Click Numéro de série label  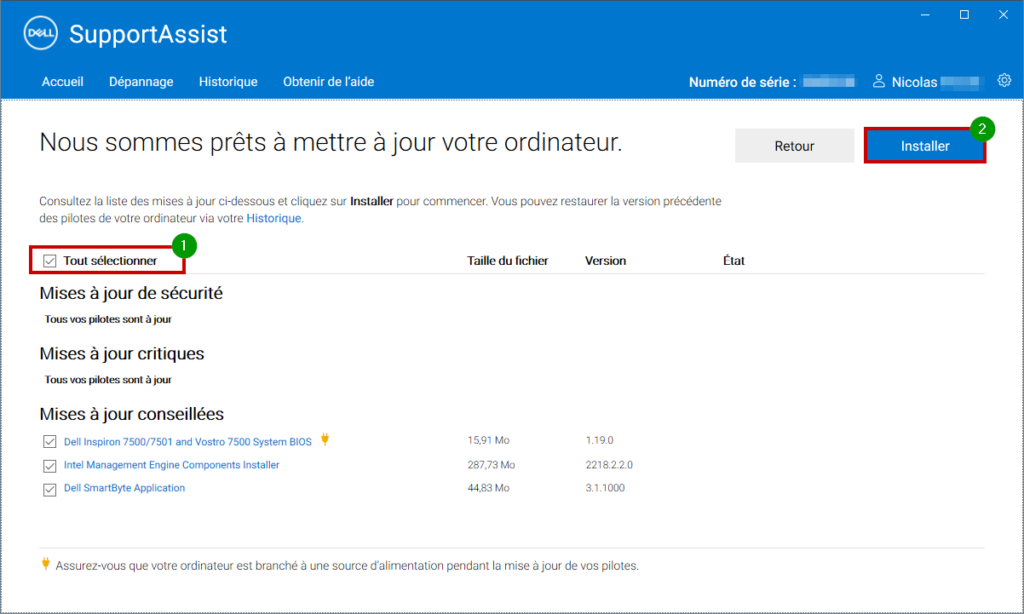[743, 82]
